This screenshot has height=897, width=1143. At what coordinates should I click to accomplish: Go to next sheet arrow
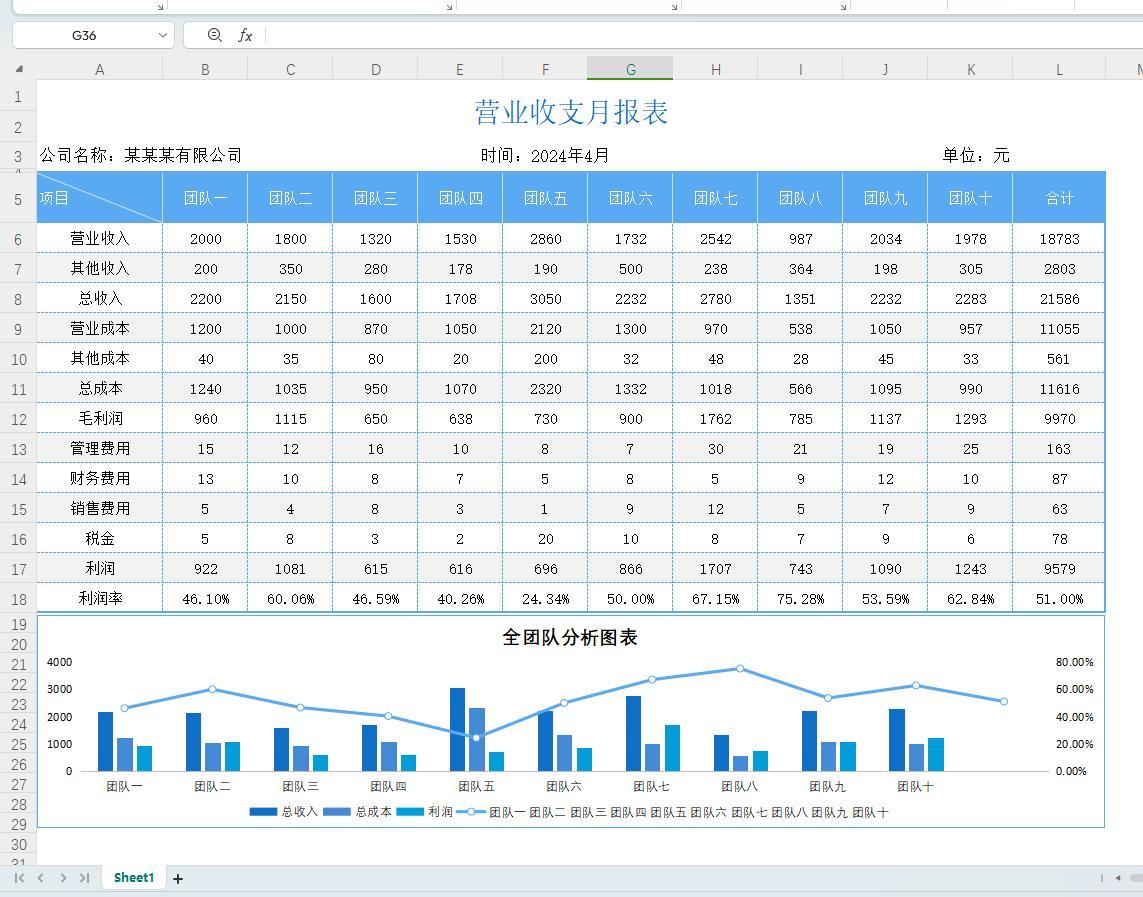63,878
